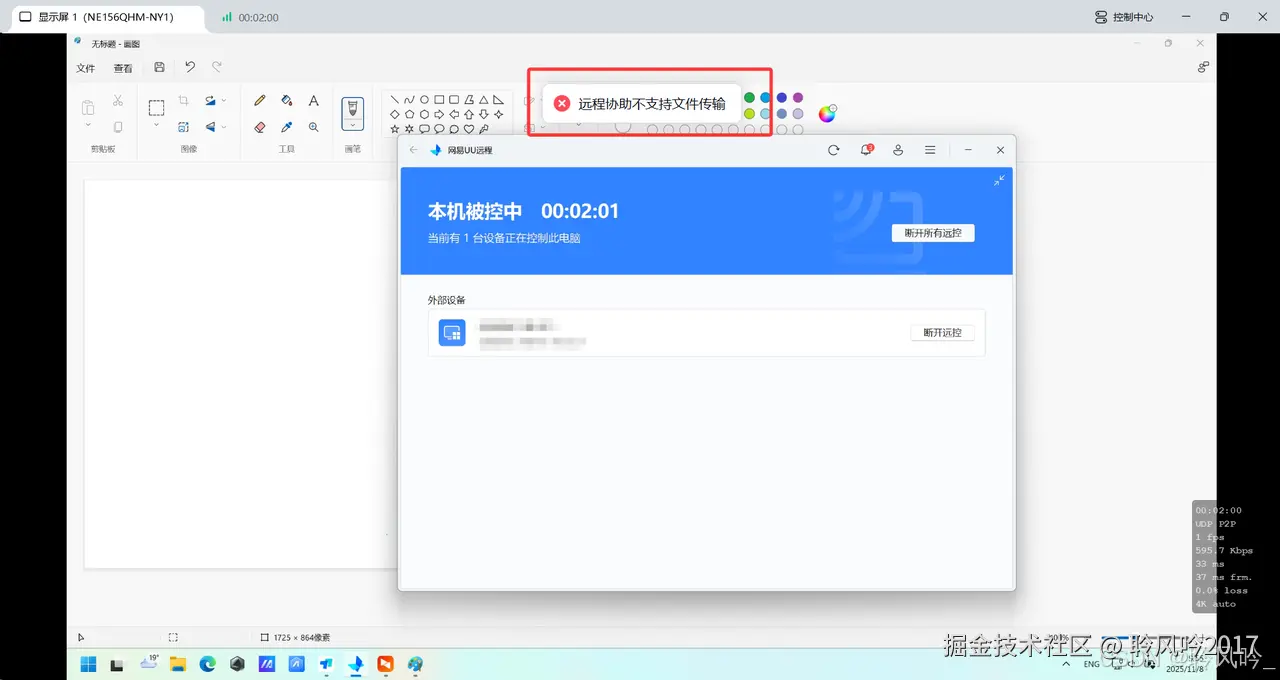Select the Text tool
This screenshot has width=1280, height=680.
point(314,100)
